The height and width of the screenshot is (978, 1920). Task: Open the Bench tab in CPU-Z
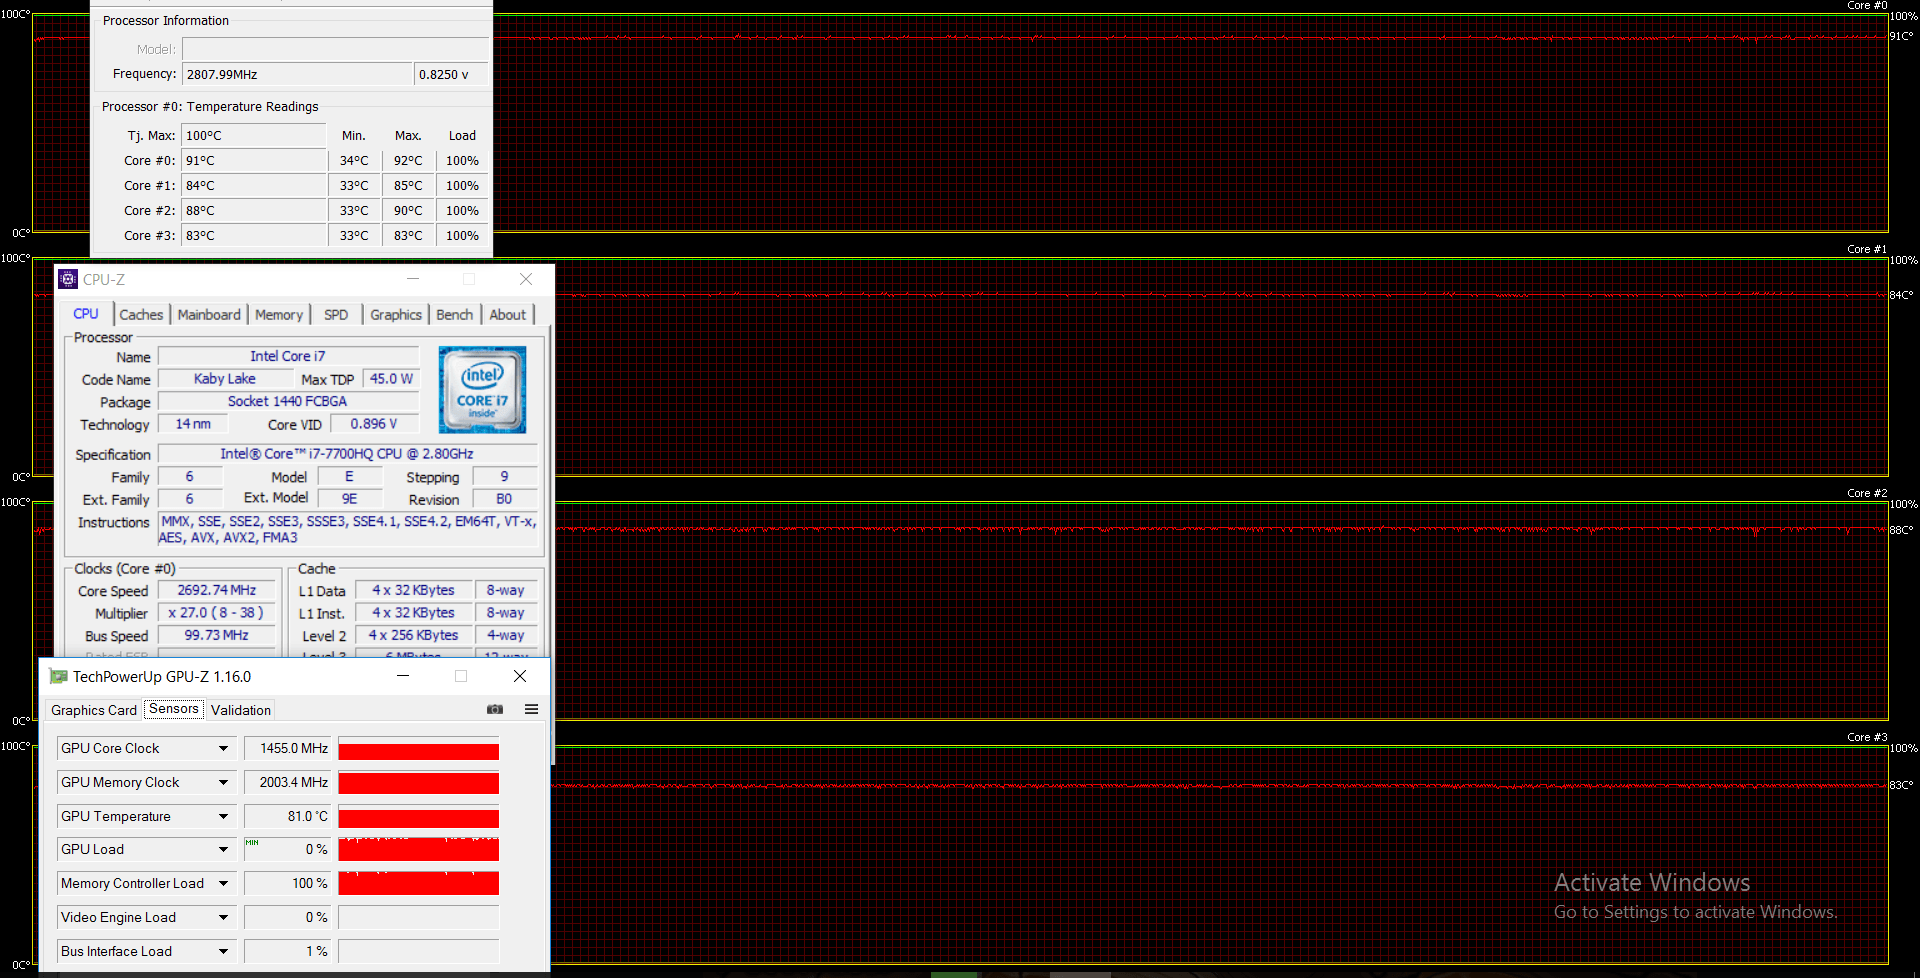455,314
